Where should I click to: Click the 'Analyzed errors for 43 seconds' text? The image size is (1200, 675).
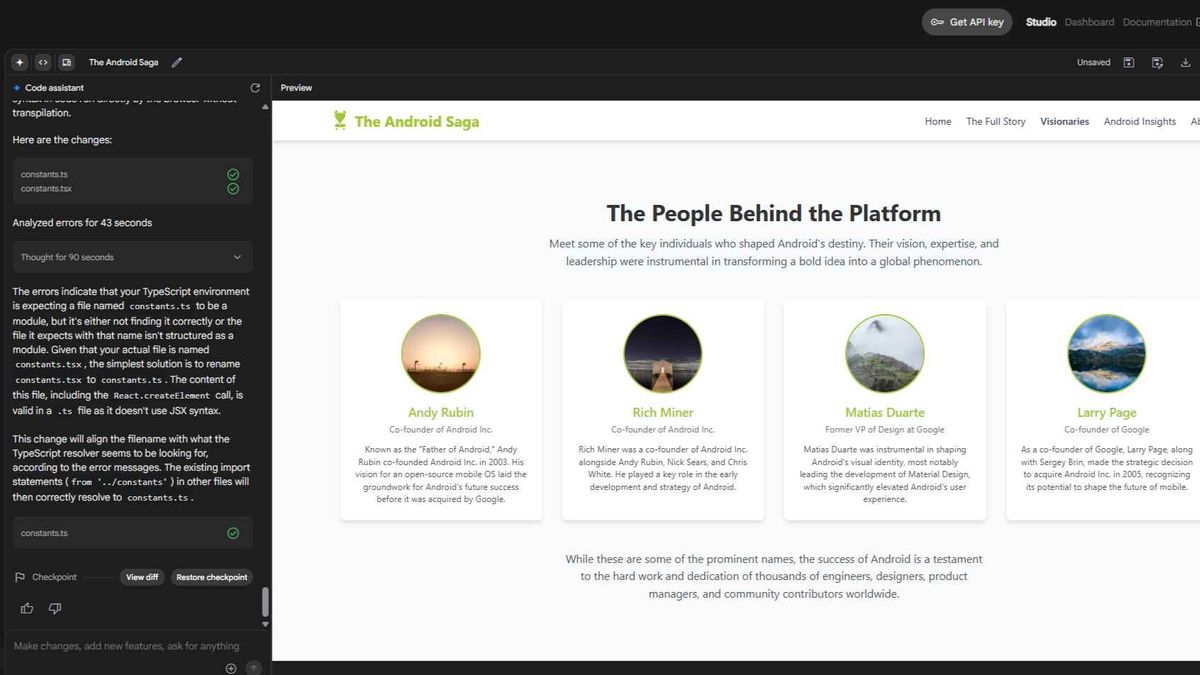click(x=82, y=222)
